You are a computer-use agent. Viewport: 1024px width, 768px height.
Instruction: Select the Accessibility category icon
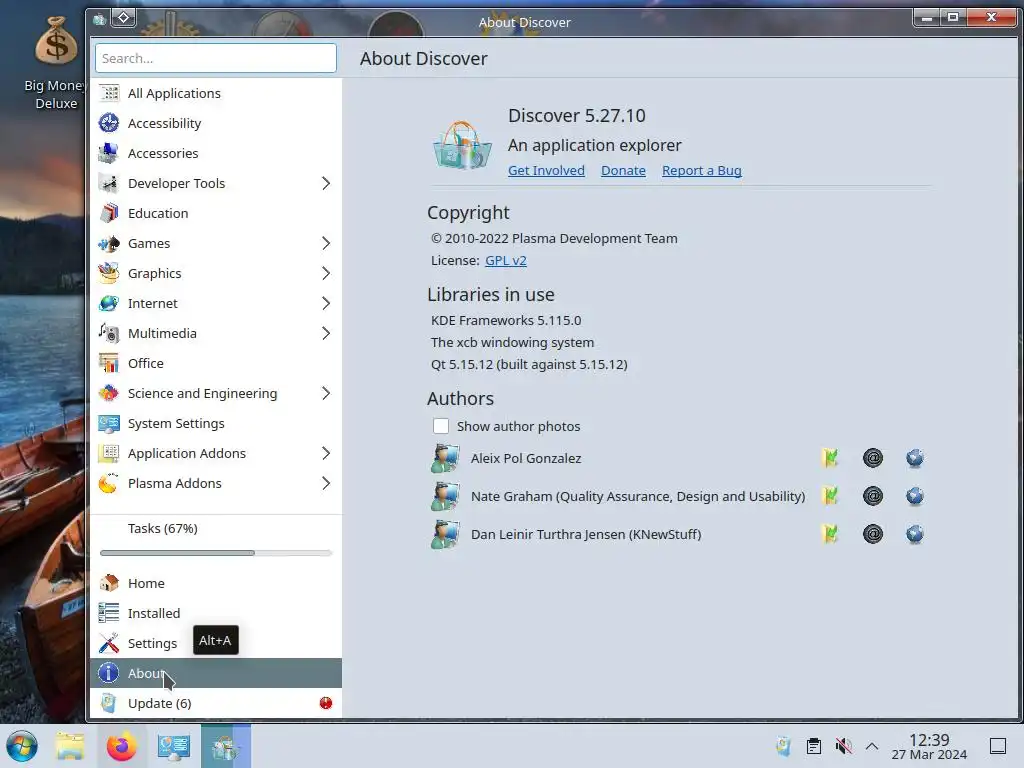pyautogui.click(x=109, y=123)
